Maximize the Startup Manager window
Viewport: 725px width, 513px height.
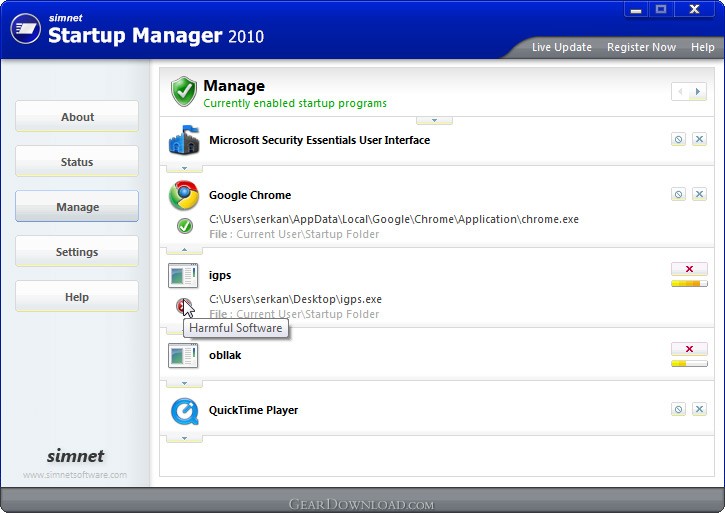661,9
